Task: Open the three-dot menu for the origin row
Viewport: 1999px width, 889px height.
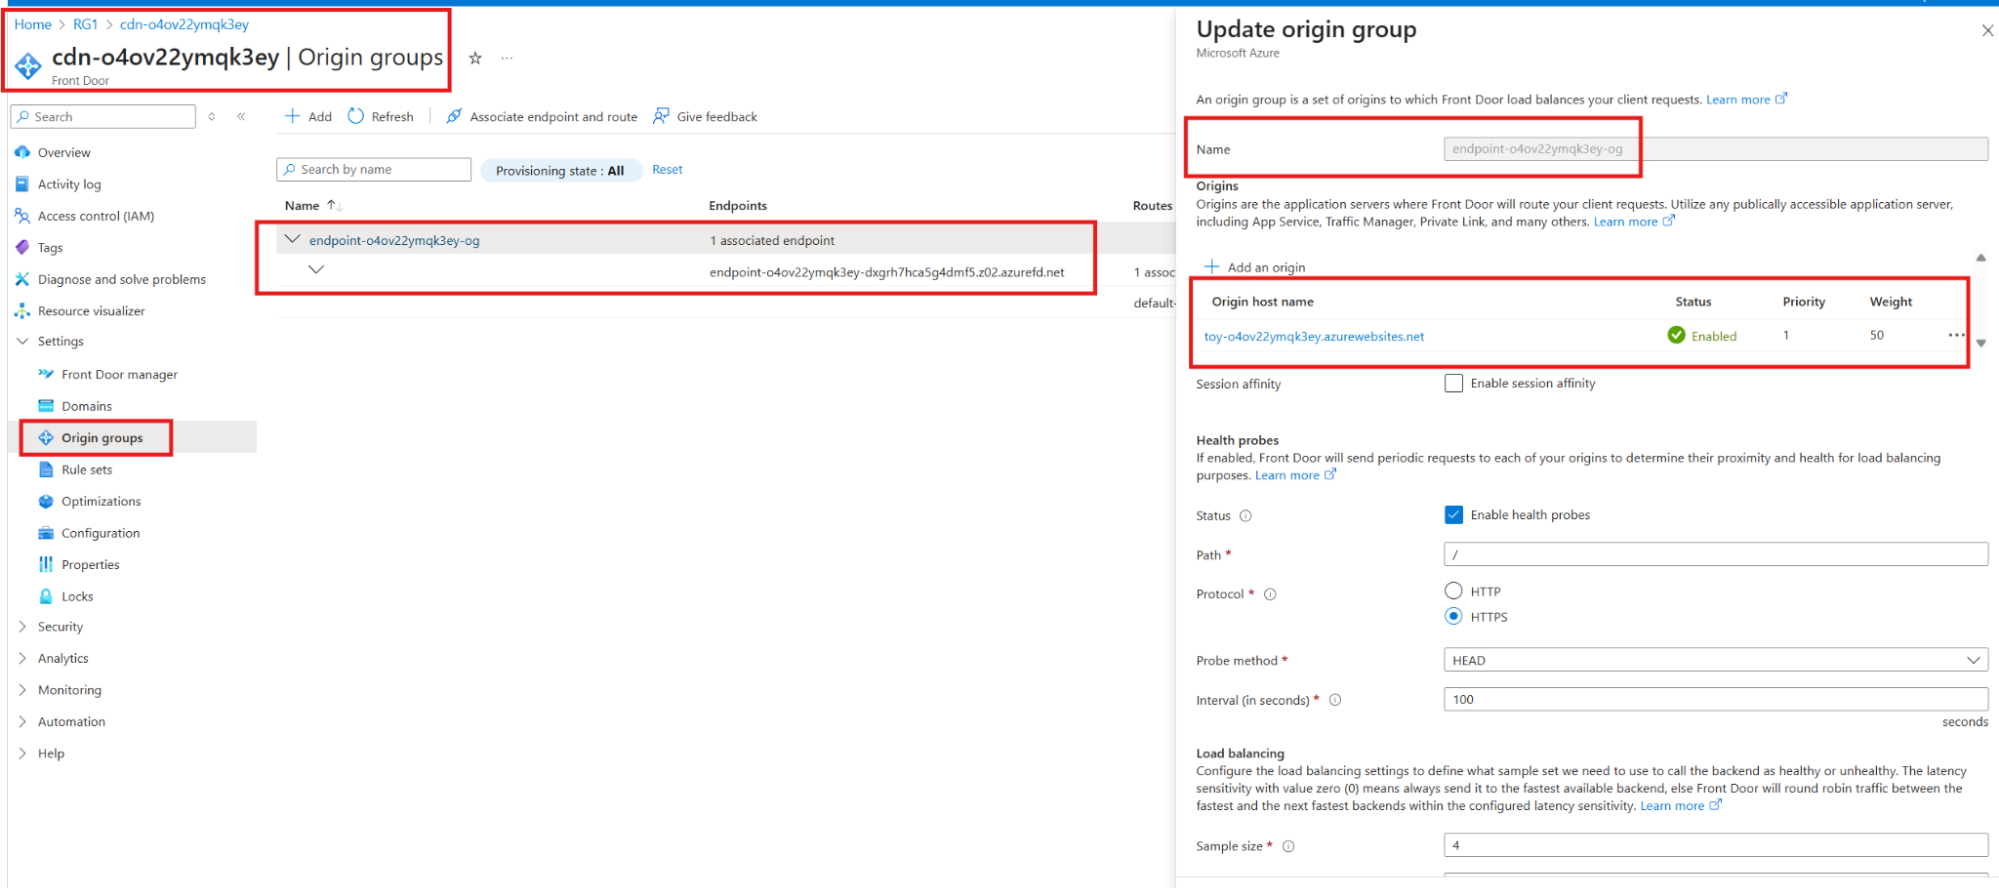Action: [1955, 335]
